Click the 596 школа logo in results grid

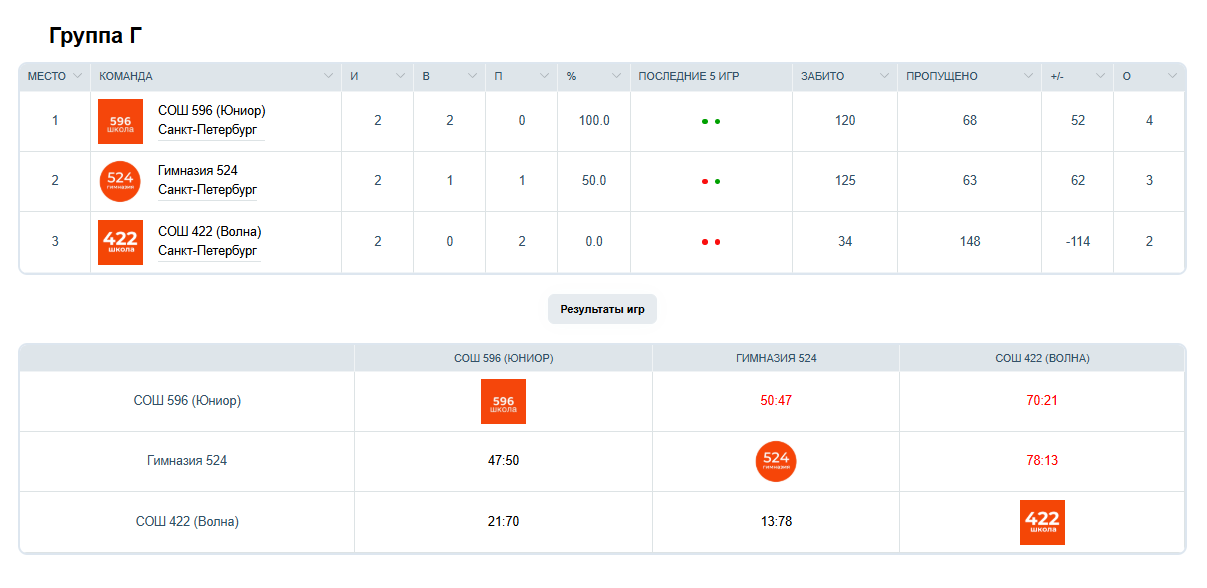click(x=503, y=402)
